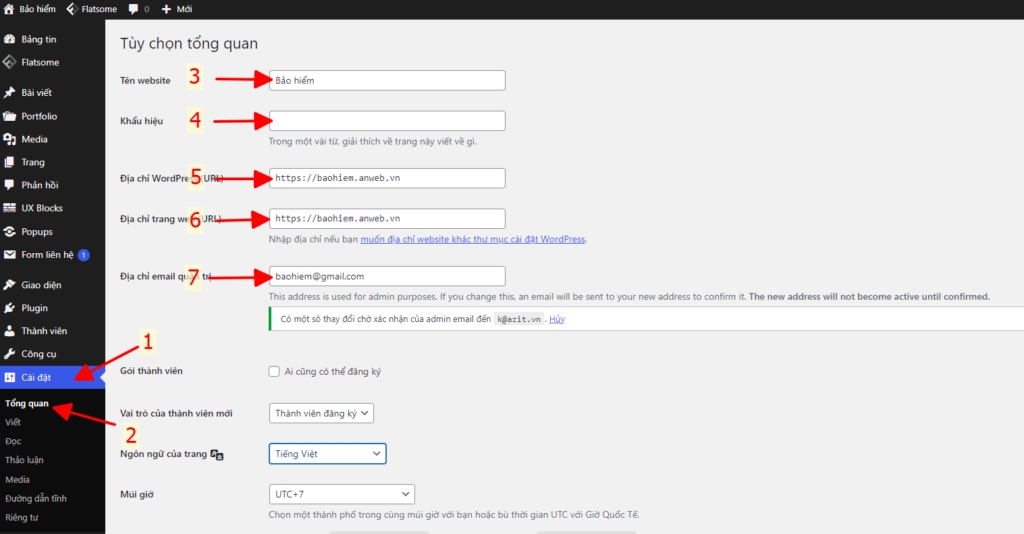Open Media library icon in sidebar

9,139
